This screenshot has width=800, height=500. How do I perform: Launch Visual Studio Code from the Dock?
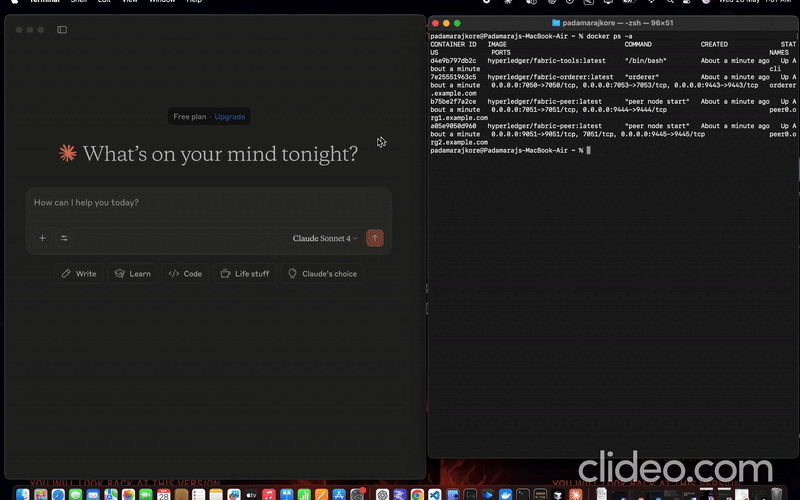tap(435, 494)
